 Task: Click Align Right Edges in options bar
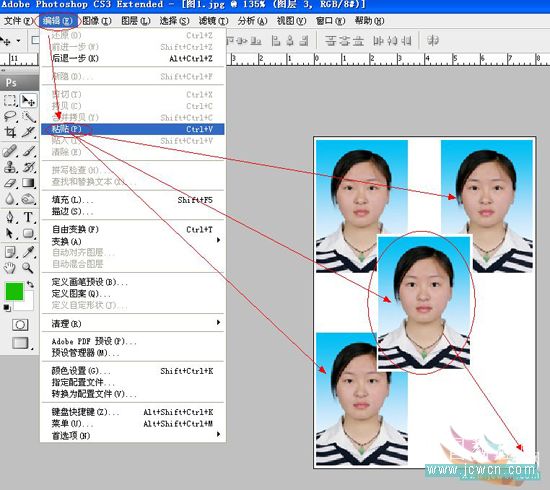304,41
